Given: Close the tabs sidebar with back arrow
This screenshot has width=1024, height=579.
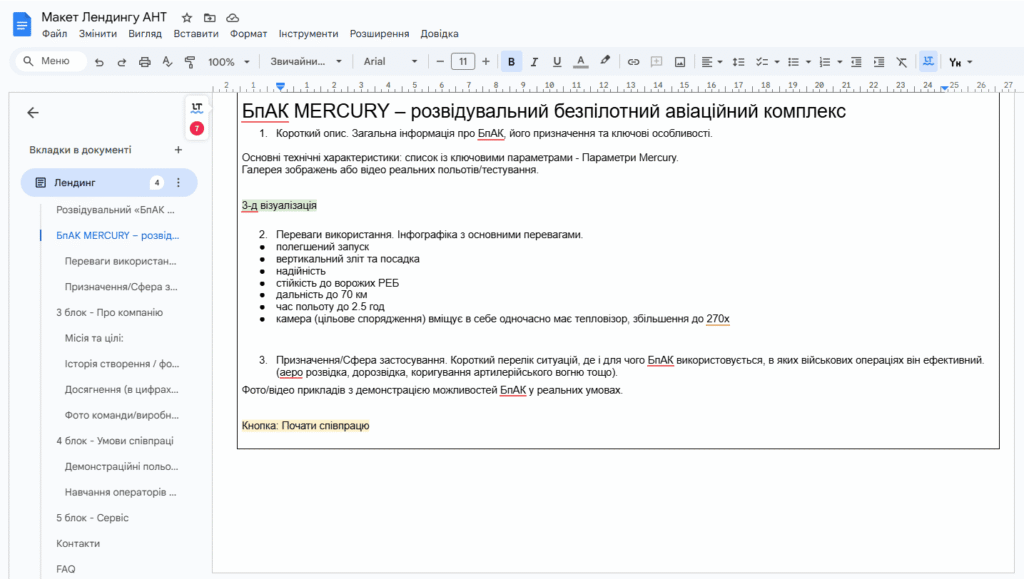Looking at the screenshot, I should click(33, 113).
